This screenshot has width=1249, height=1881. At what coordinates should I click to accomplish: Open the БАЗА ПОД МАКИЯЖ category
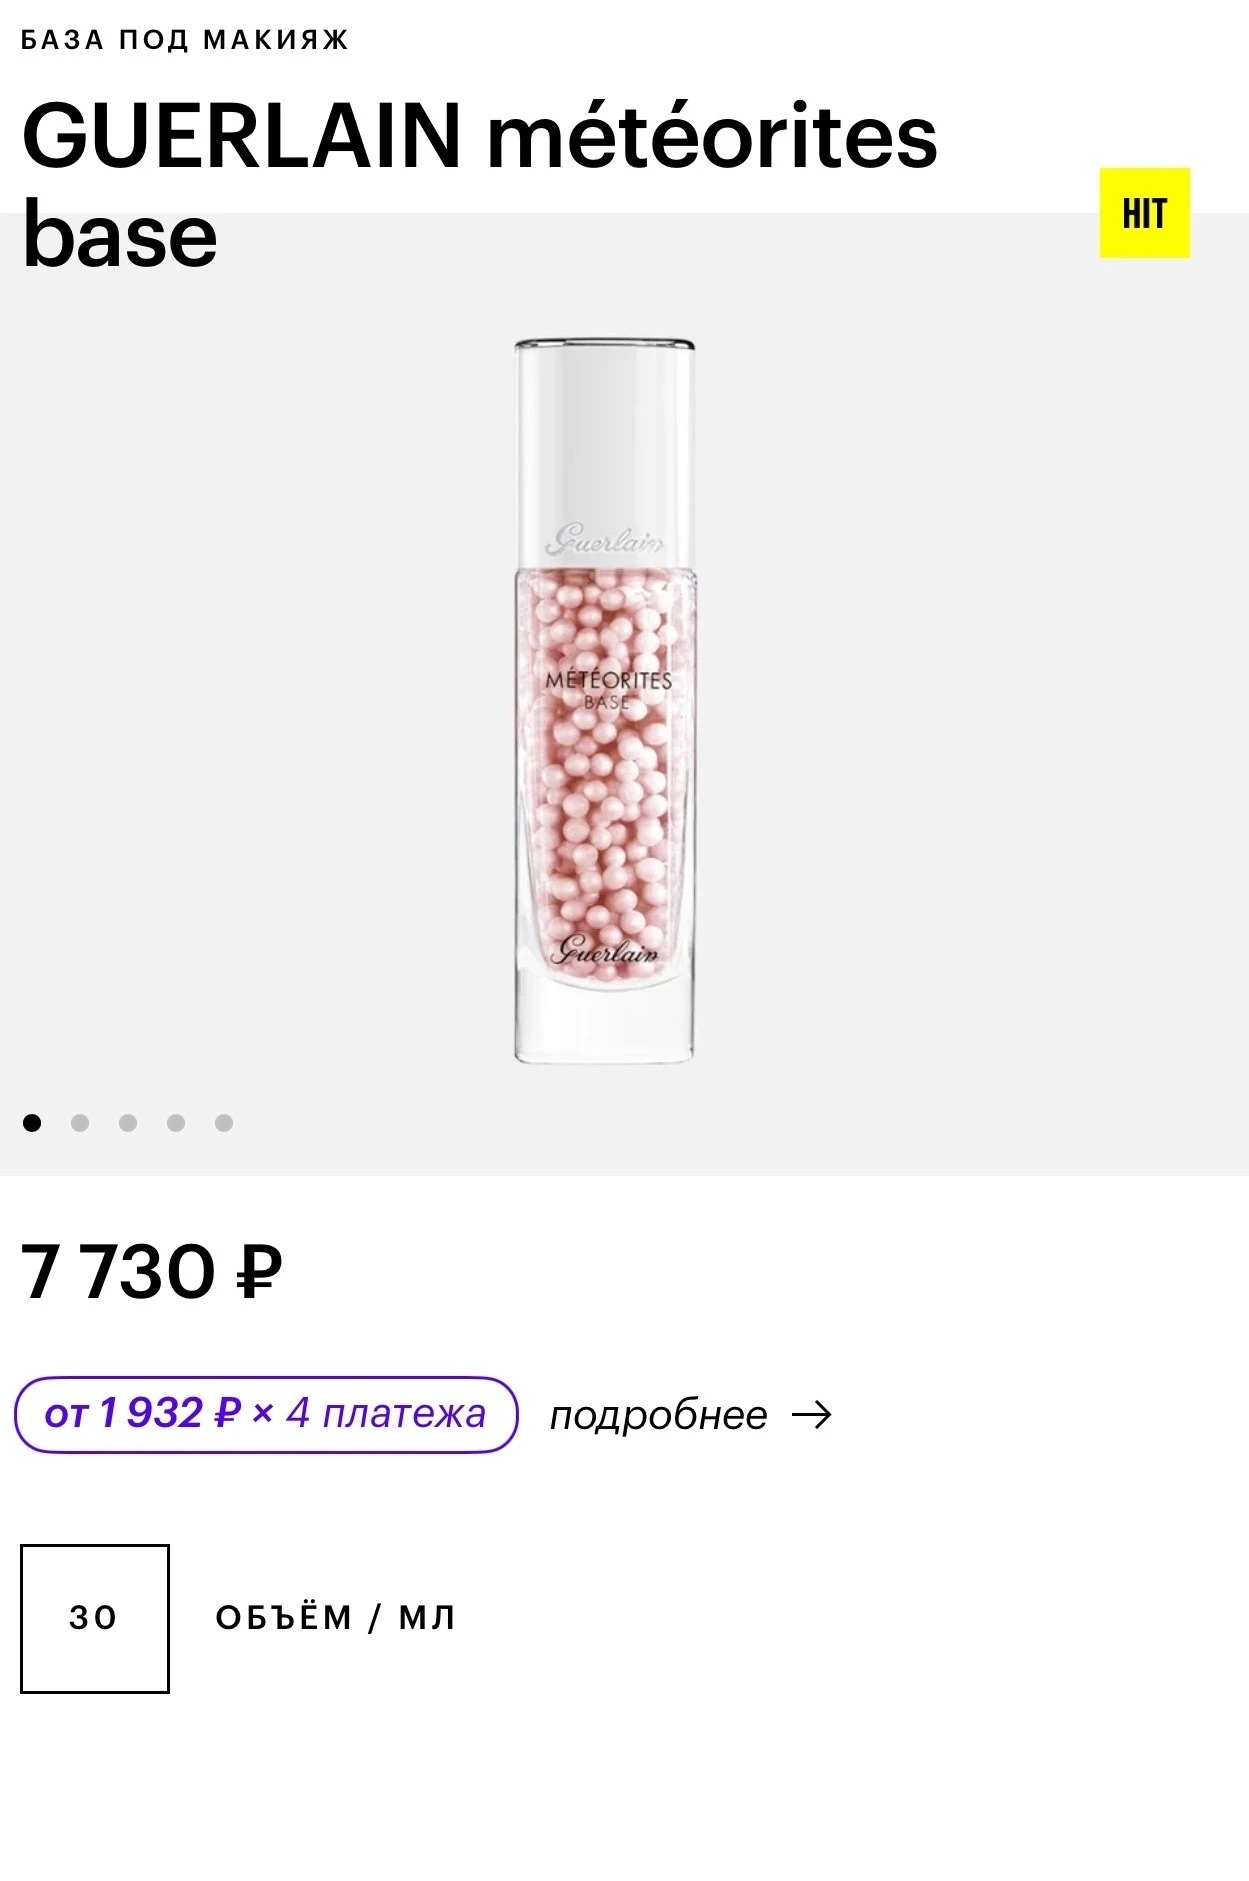pos(185,40)
